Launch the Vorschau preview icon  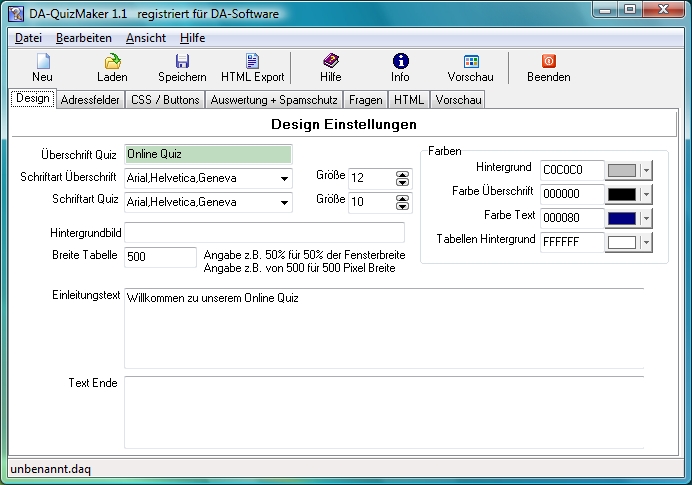(x=470, y=62)
